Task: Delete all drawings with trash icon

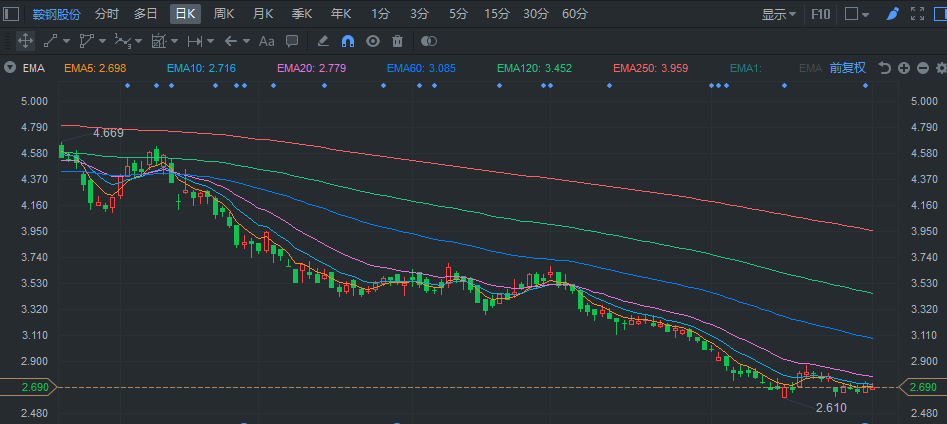Action: (x=397, y=41)
